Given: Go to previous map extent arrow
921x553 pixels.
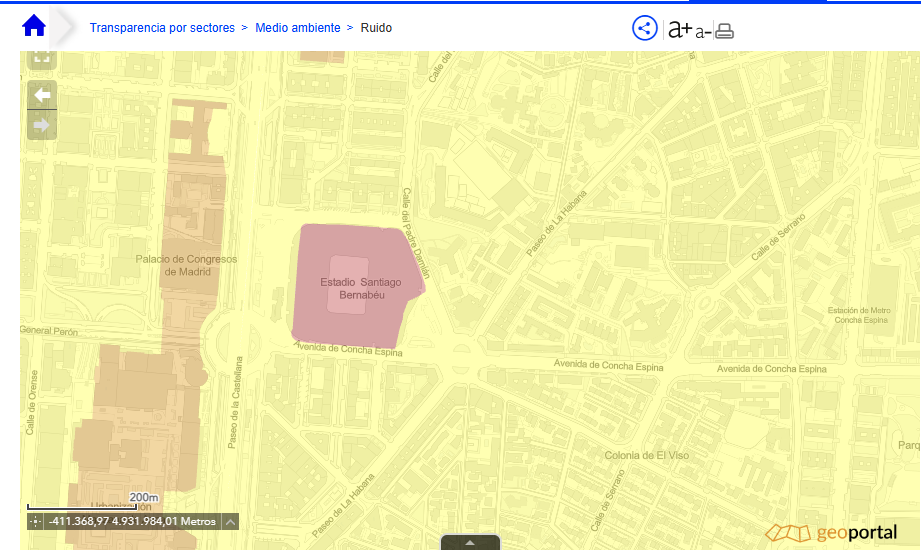Looking at the screenshot, I should click(x=42, y=95).
